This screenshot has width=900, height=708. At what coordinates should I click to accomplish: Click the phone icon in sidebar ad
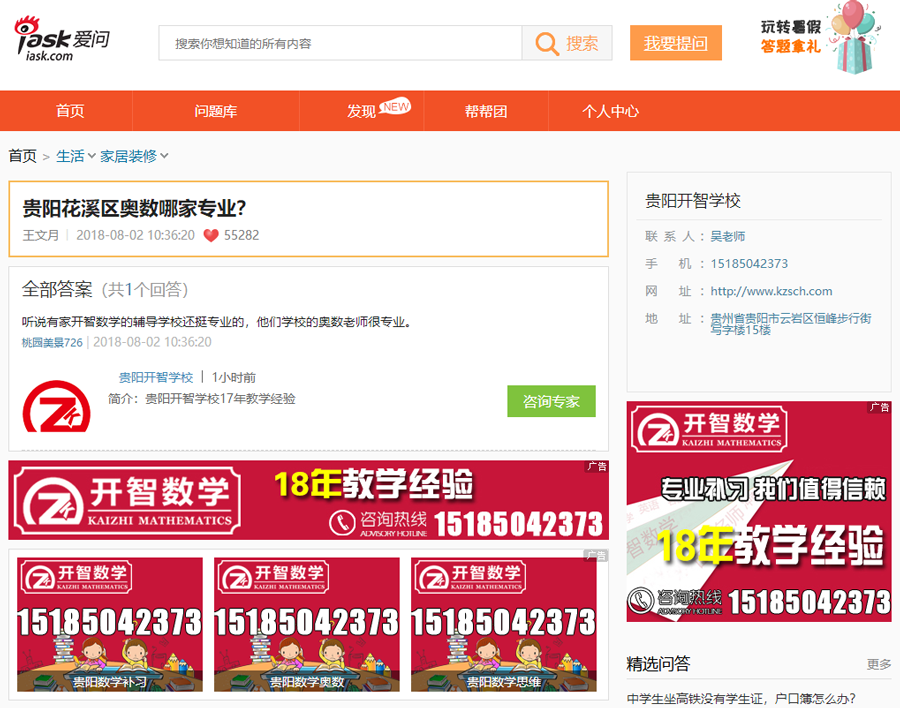(x=639, y=601)
